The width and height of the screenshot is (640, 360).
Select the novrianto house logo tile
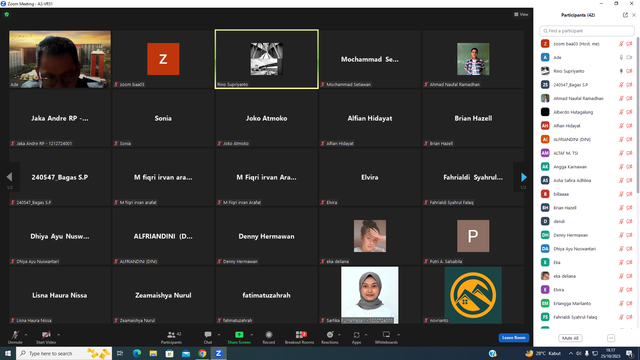coord(473,295)
